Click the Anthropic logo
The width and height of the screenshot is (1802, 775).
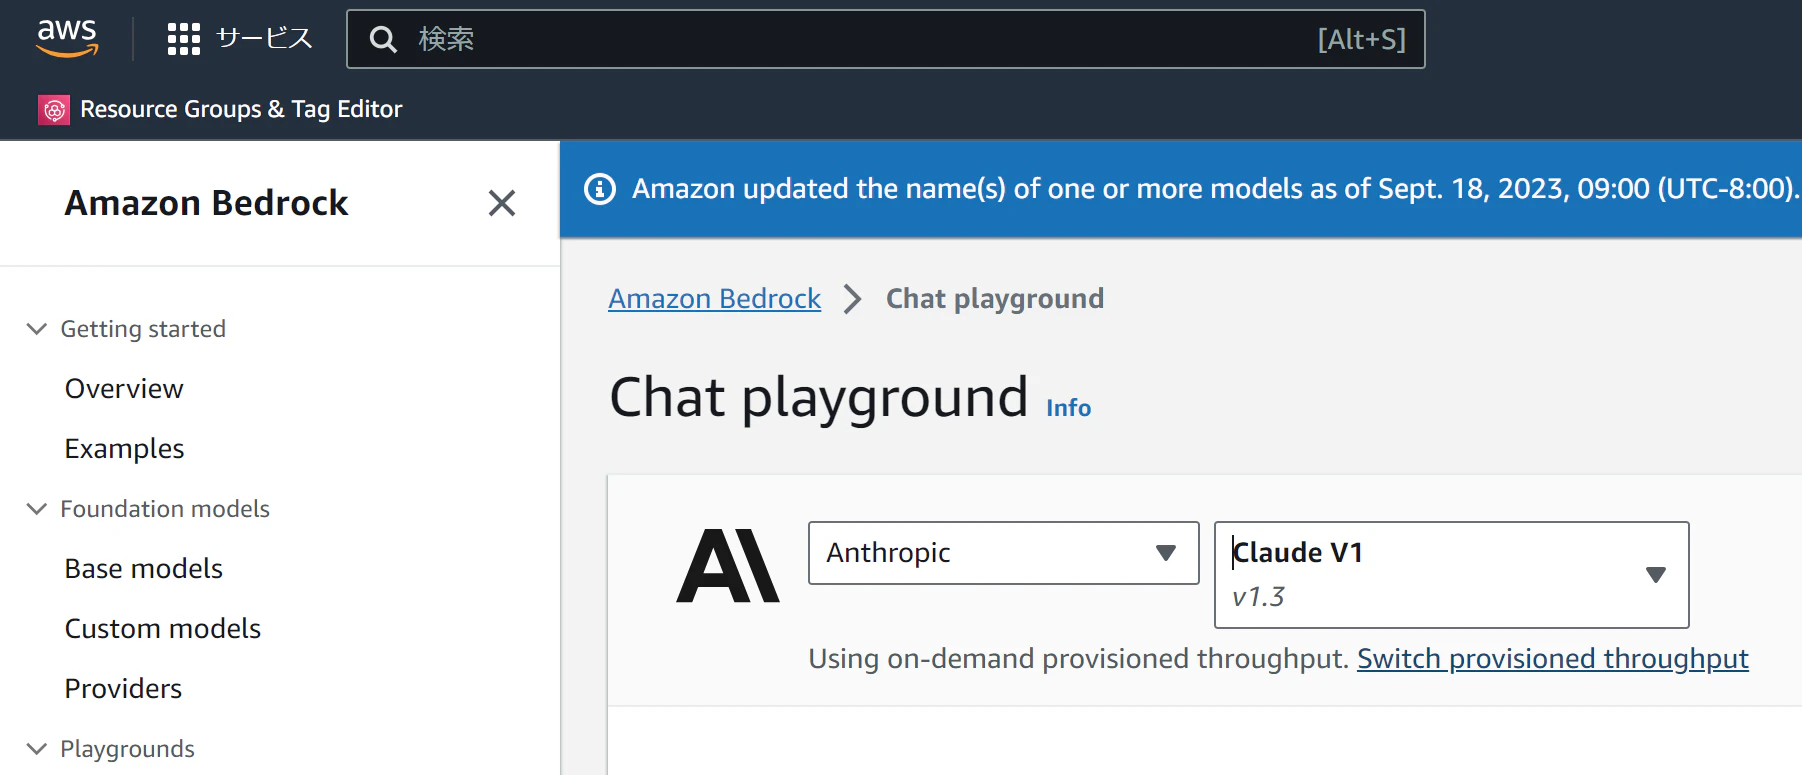click(727, 565)
